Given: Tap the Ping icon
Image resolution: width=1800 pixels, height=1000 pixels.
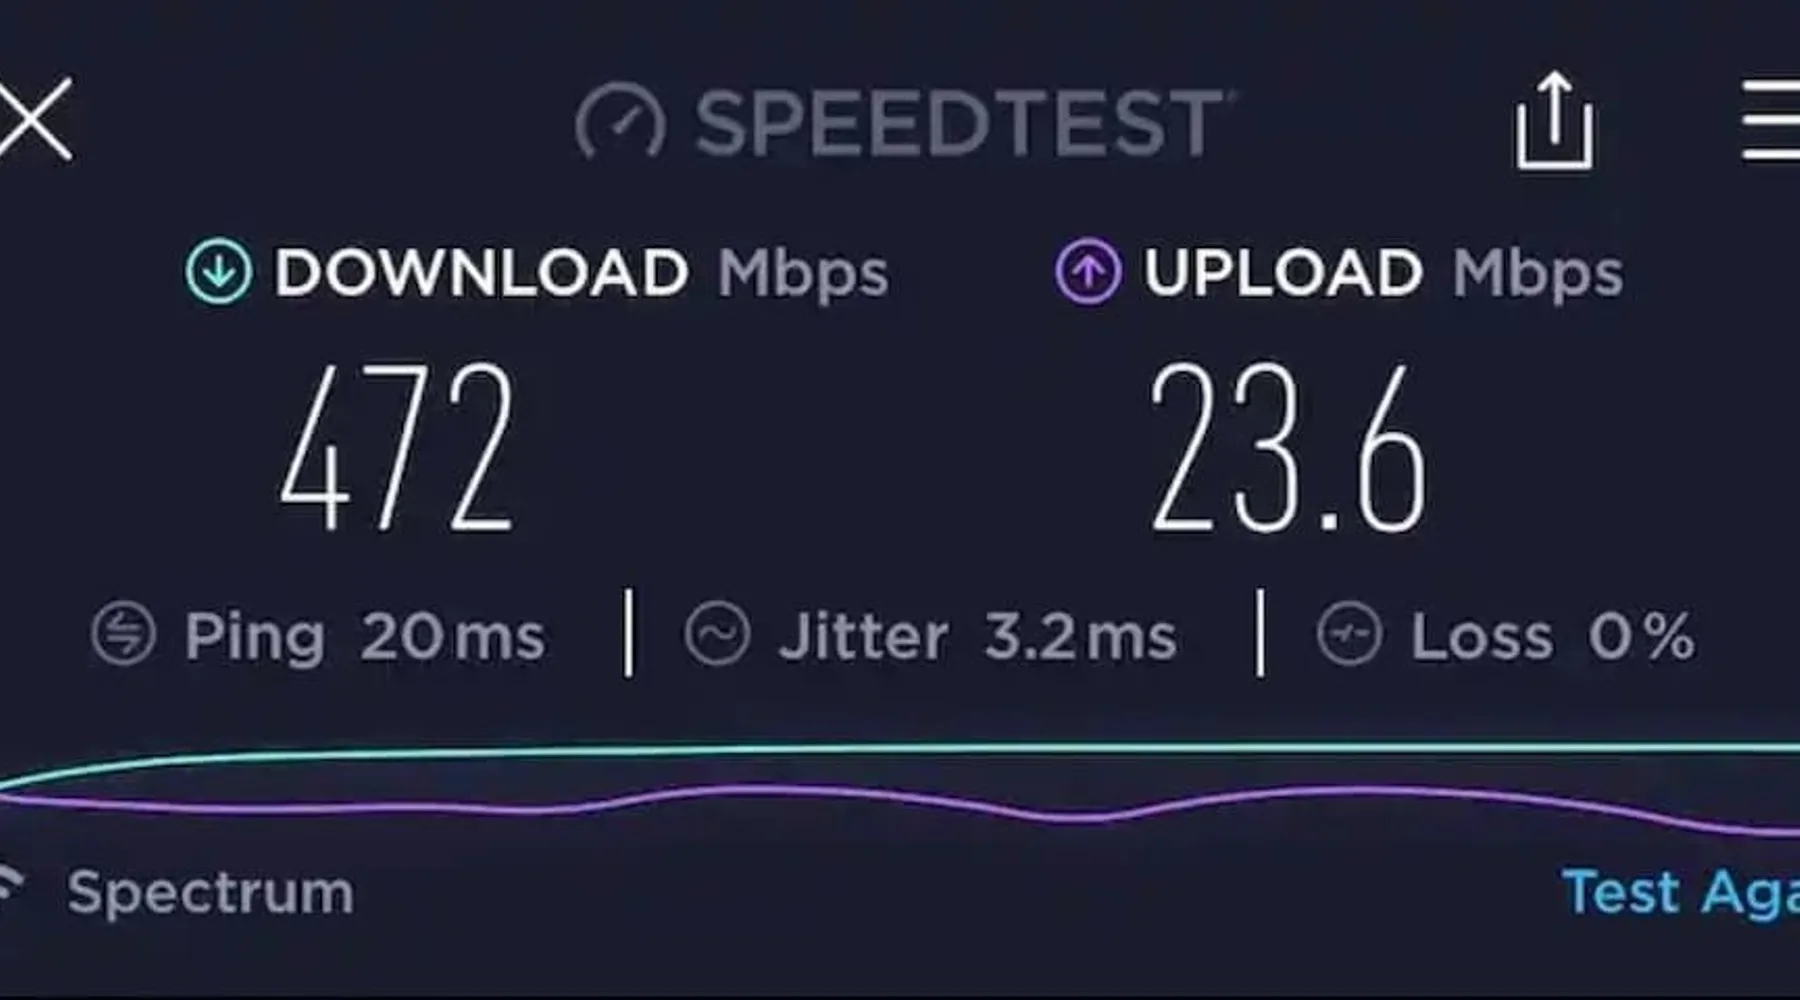Looking at the screenshot, I should (123, 634).
